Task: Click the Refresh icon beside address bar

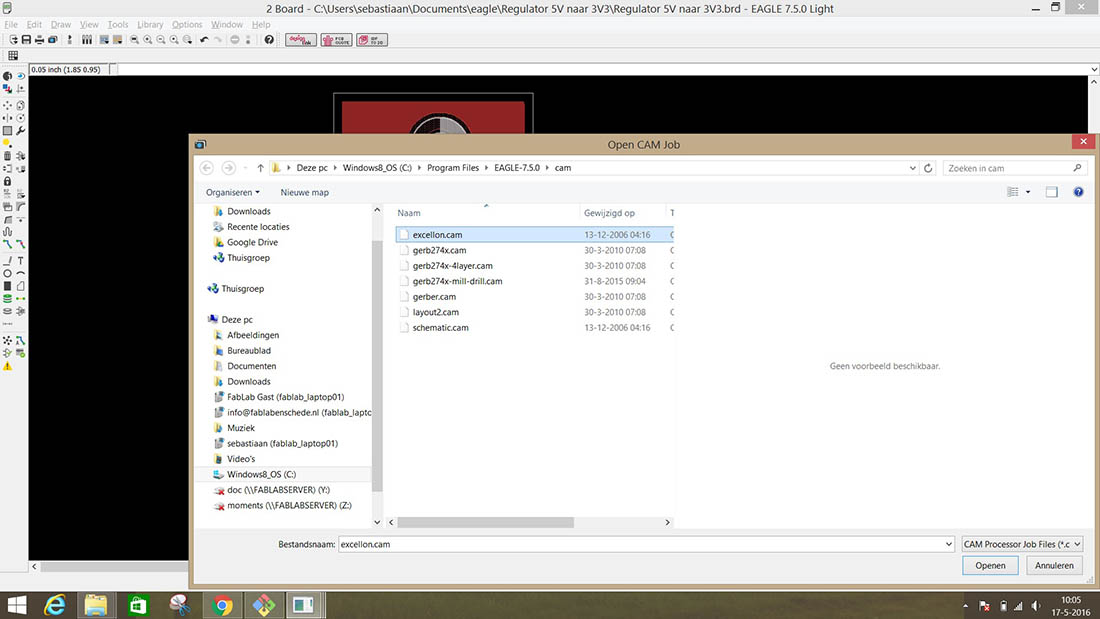Action: point(927,168)
